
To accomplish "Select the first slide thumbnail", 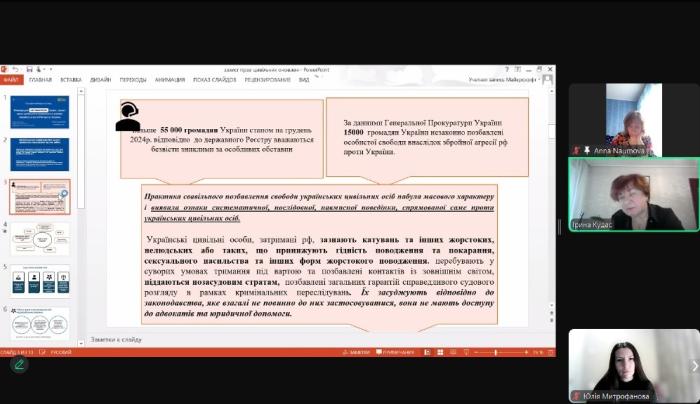I will coord(40,112).
